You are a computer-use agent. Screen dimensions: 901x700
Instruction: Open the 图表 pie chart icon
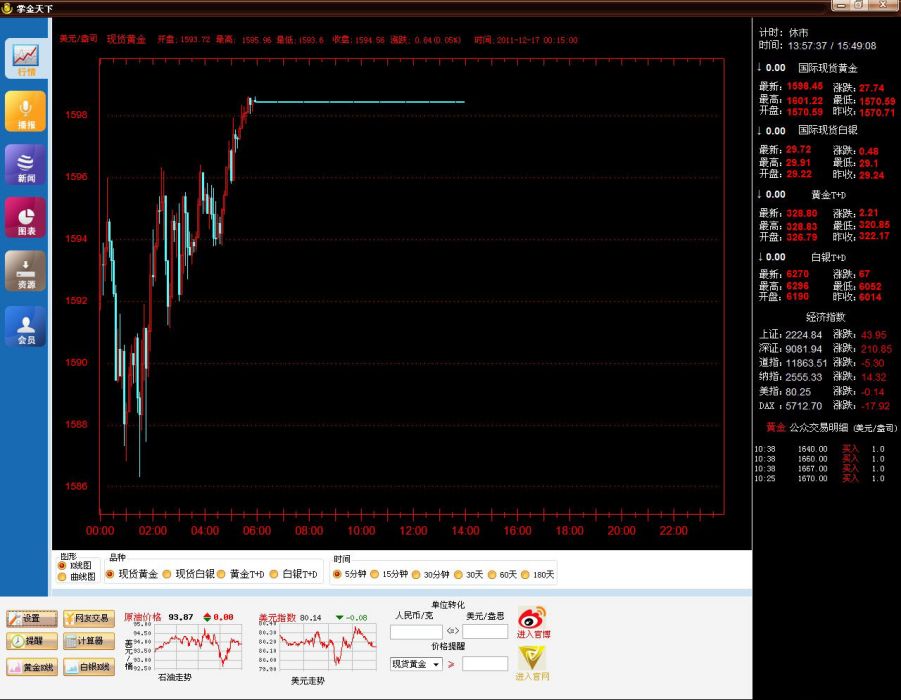(x=26, y=217)
